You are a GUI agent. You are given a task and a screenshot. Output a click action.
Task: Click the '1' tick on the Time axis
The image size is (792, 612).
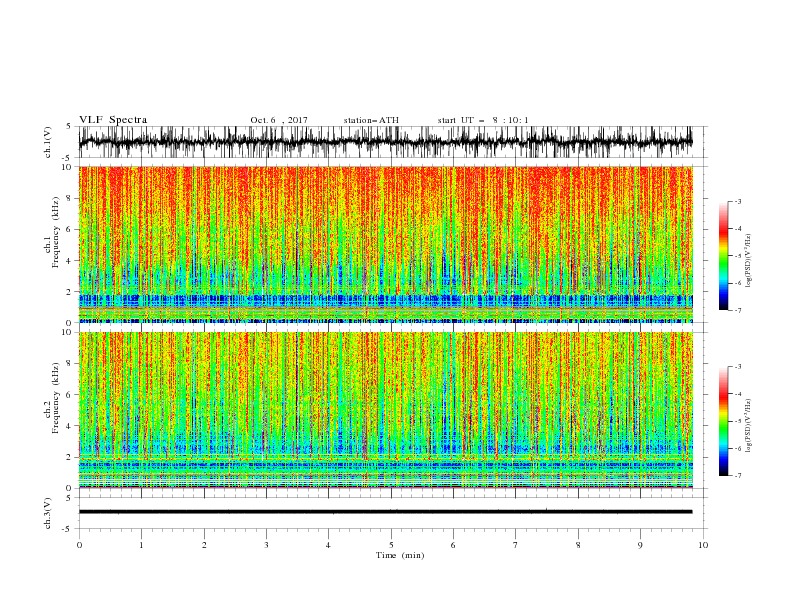[141, 545]
